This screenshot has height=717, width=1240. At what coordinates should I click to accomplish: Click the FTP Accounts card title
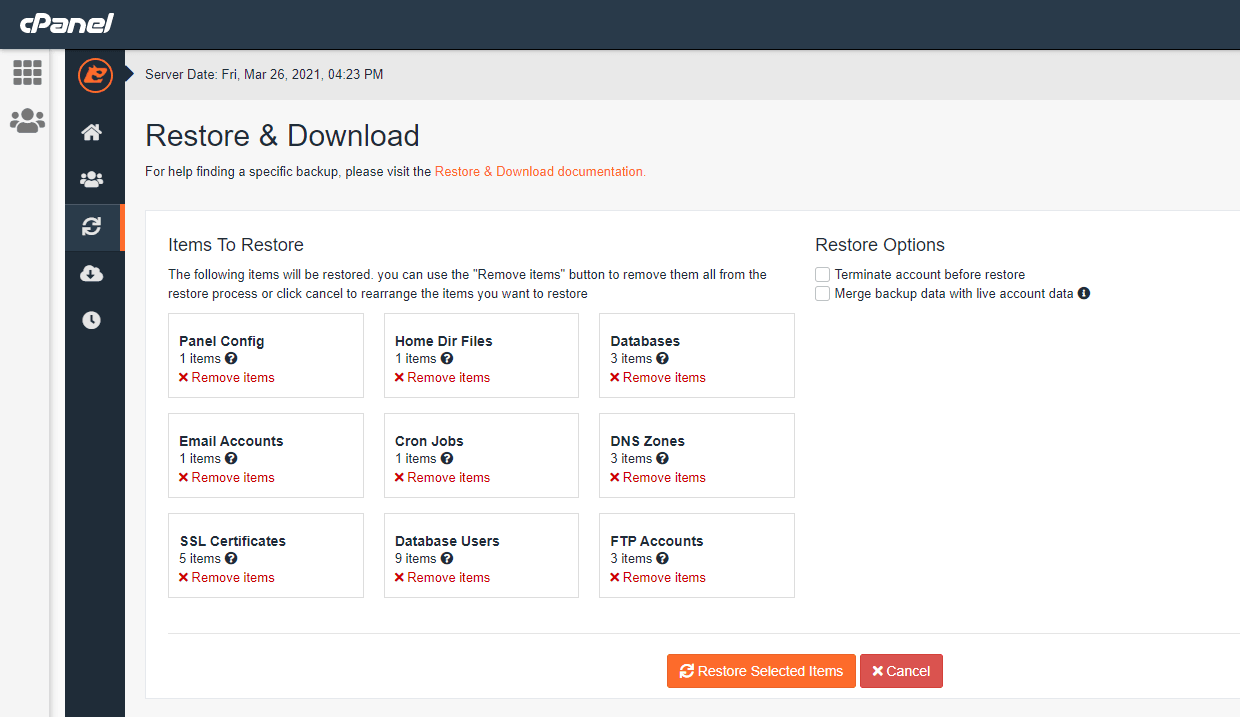point(657,541)
